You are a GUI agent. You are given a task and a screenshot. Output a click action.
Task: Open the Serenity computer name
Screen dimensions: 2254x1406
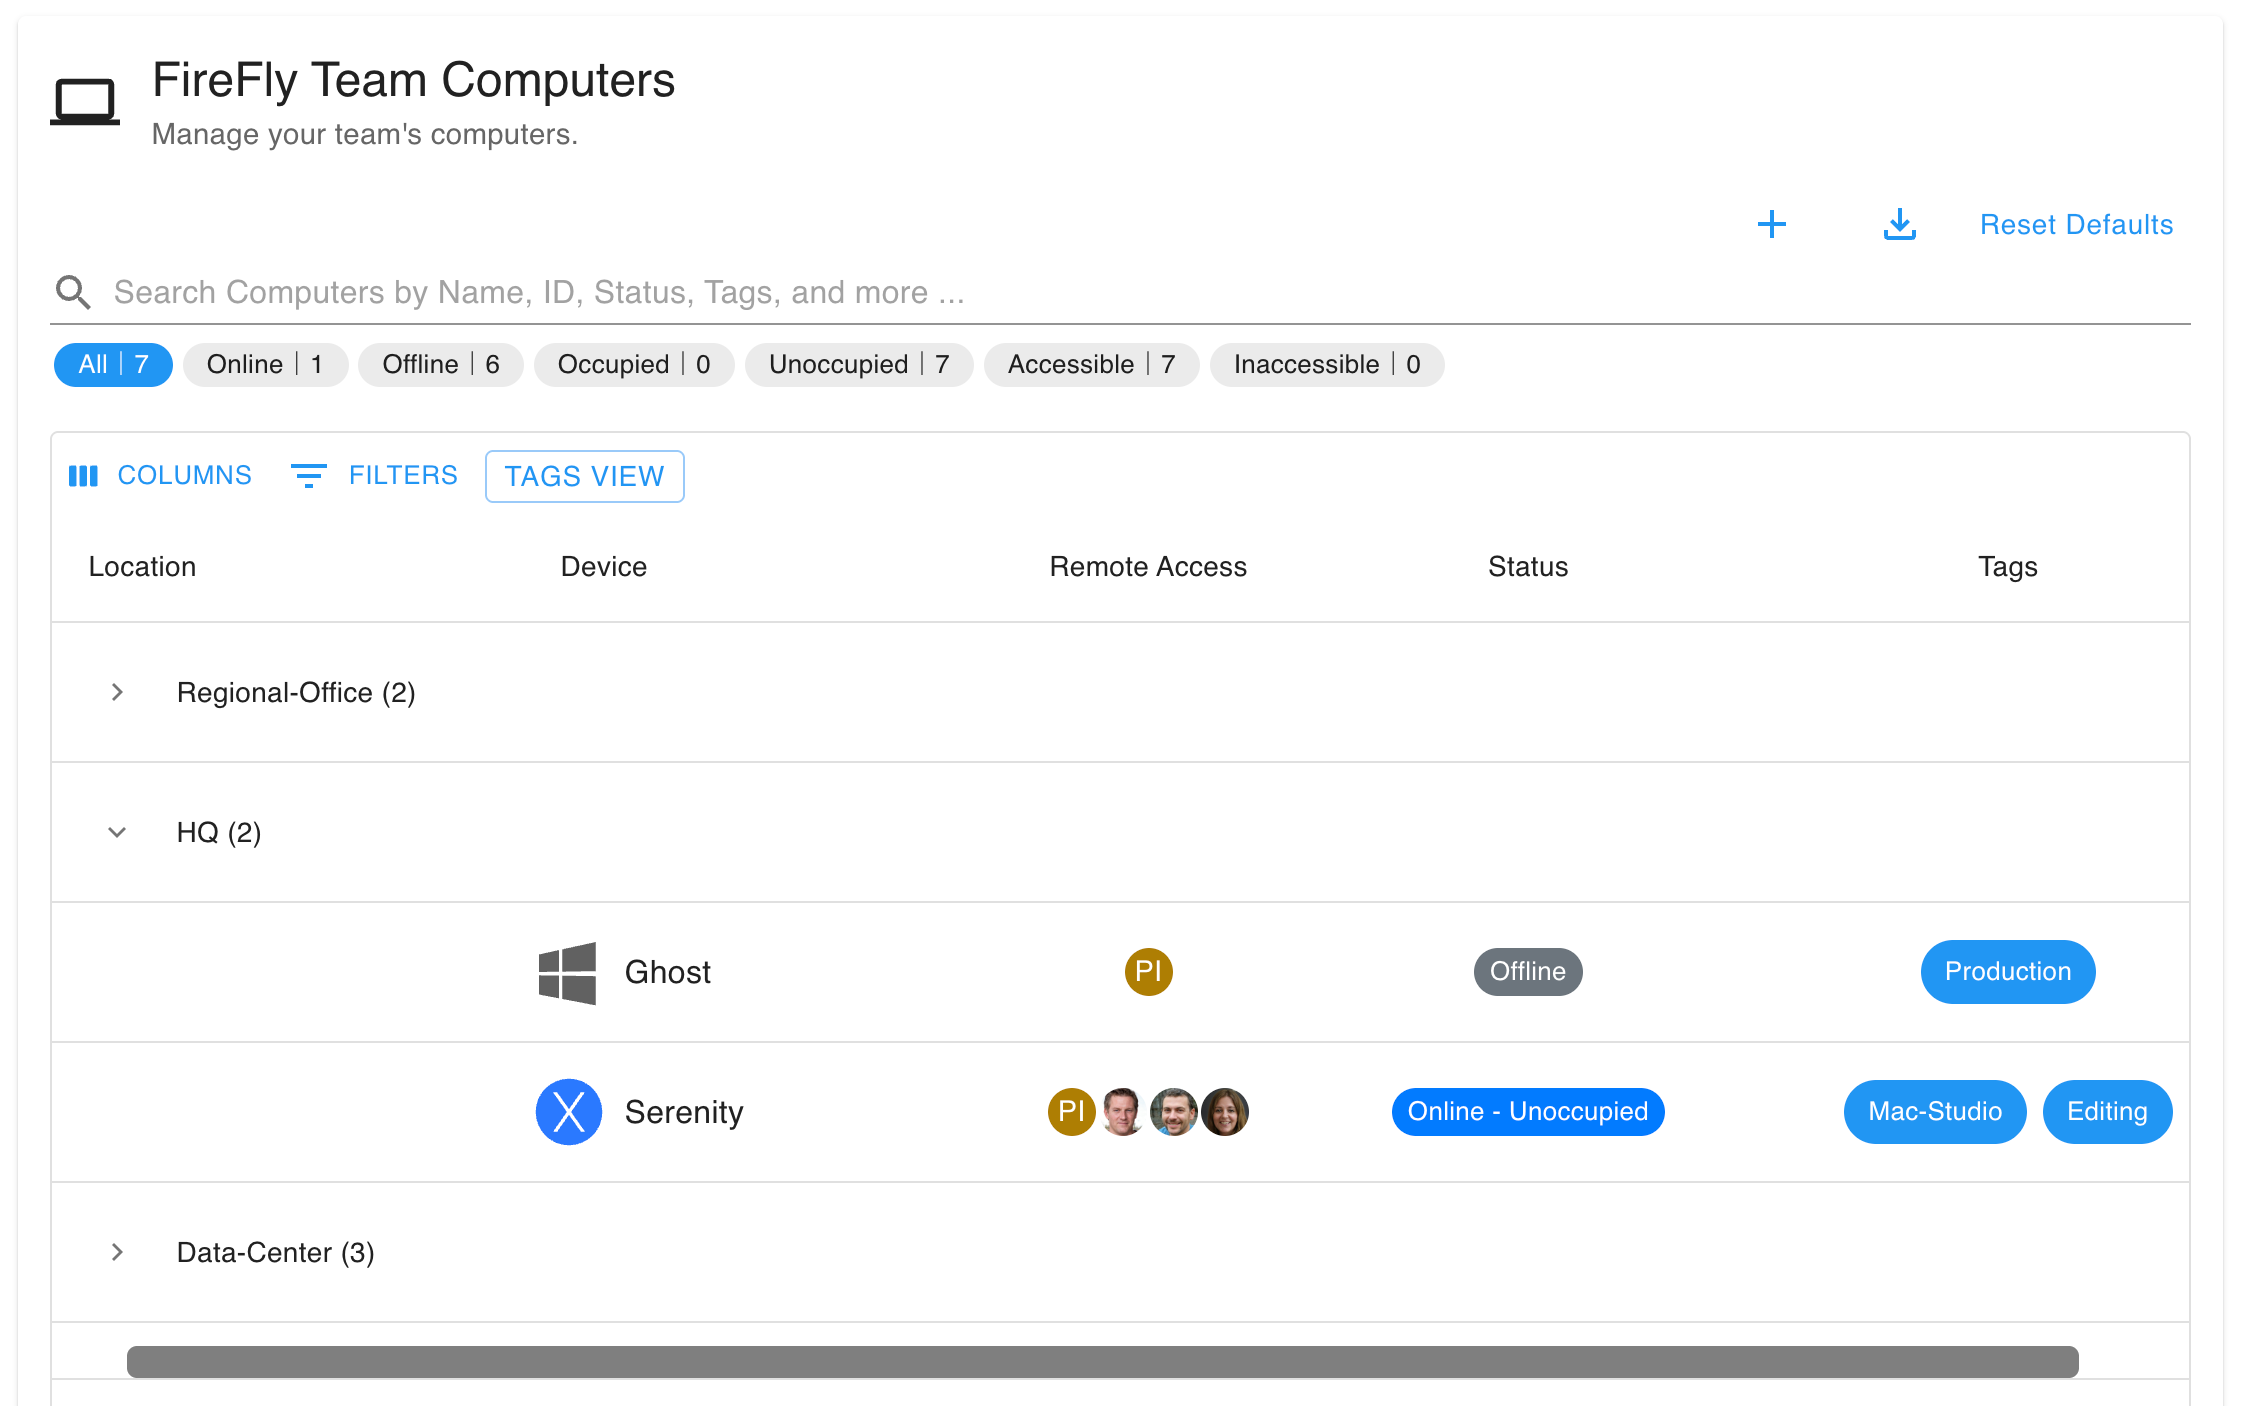[684, 1112]
